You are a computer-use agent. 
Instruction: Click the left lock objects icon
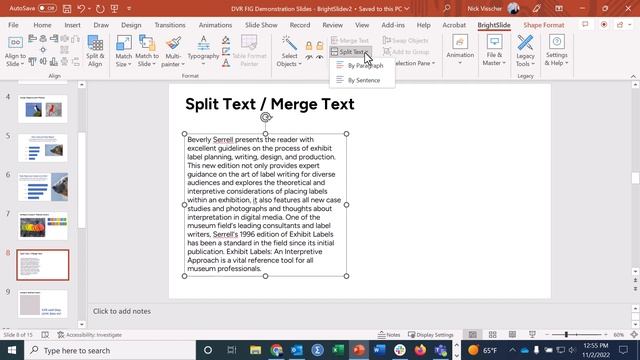click(309, 45)
